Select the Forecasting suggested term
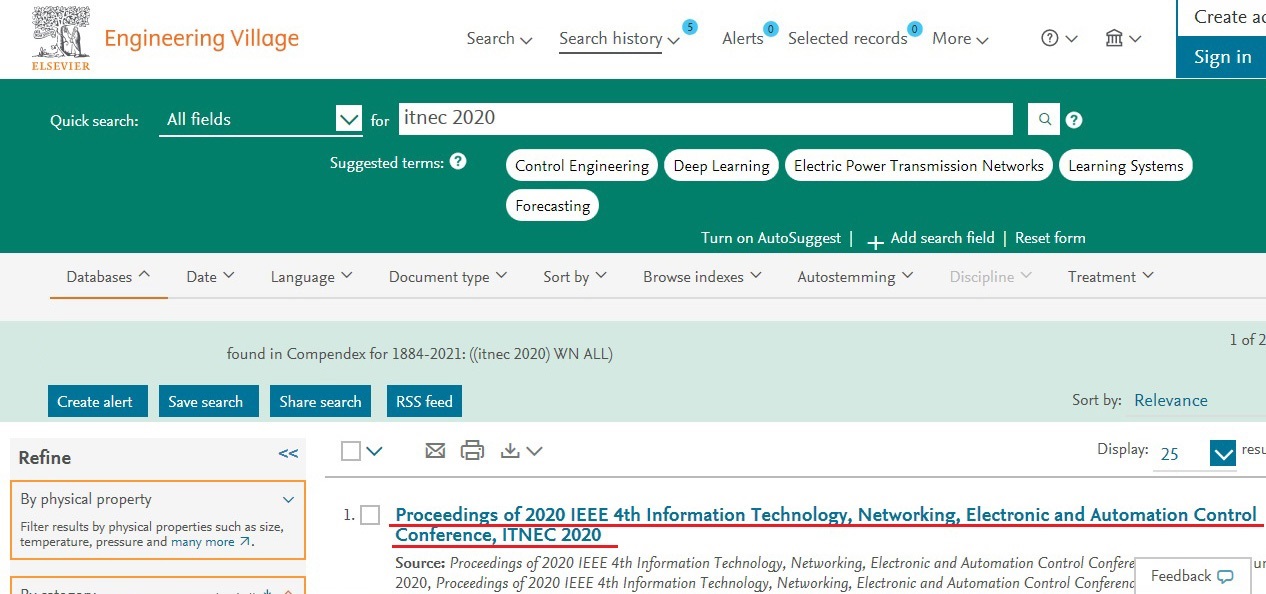The height and width of the screenshot is (594, 1266). coord(552,206)
